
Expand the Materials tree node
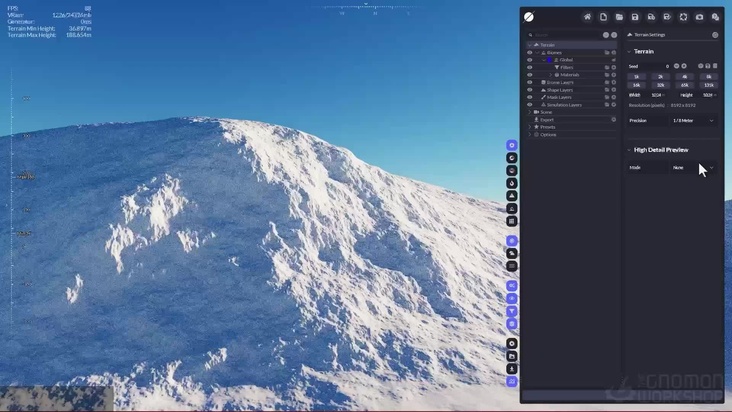[x=550, y=75]
